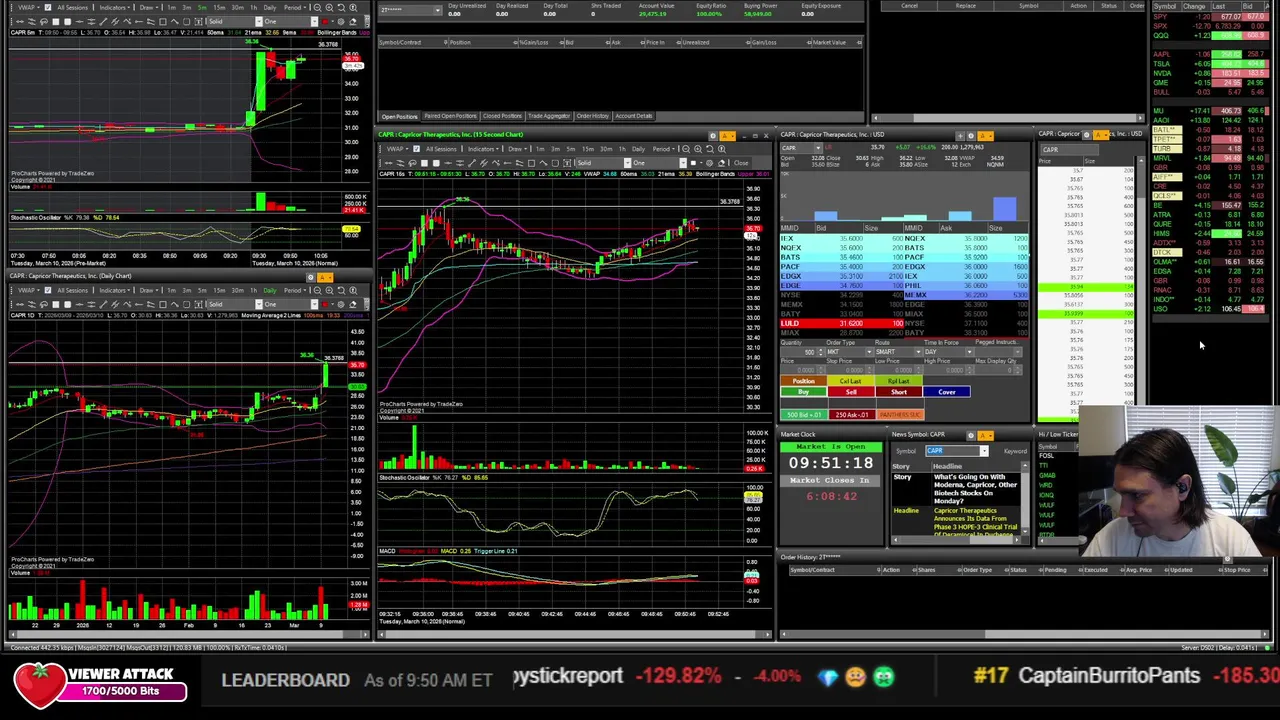1280x720 pixels.
Task: Open settings gear on News window title
Action: [x=970, y=435]
